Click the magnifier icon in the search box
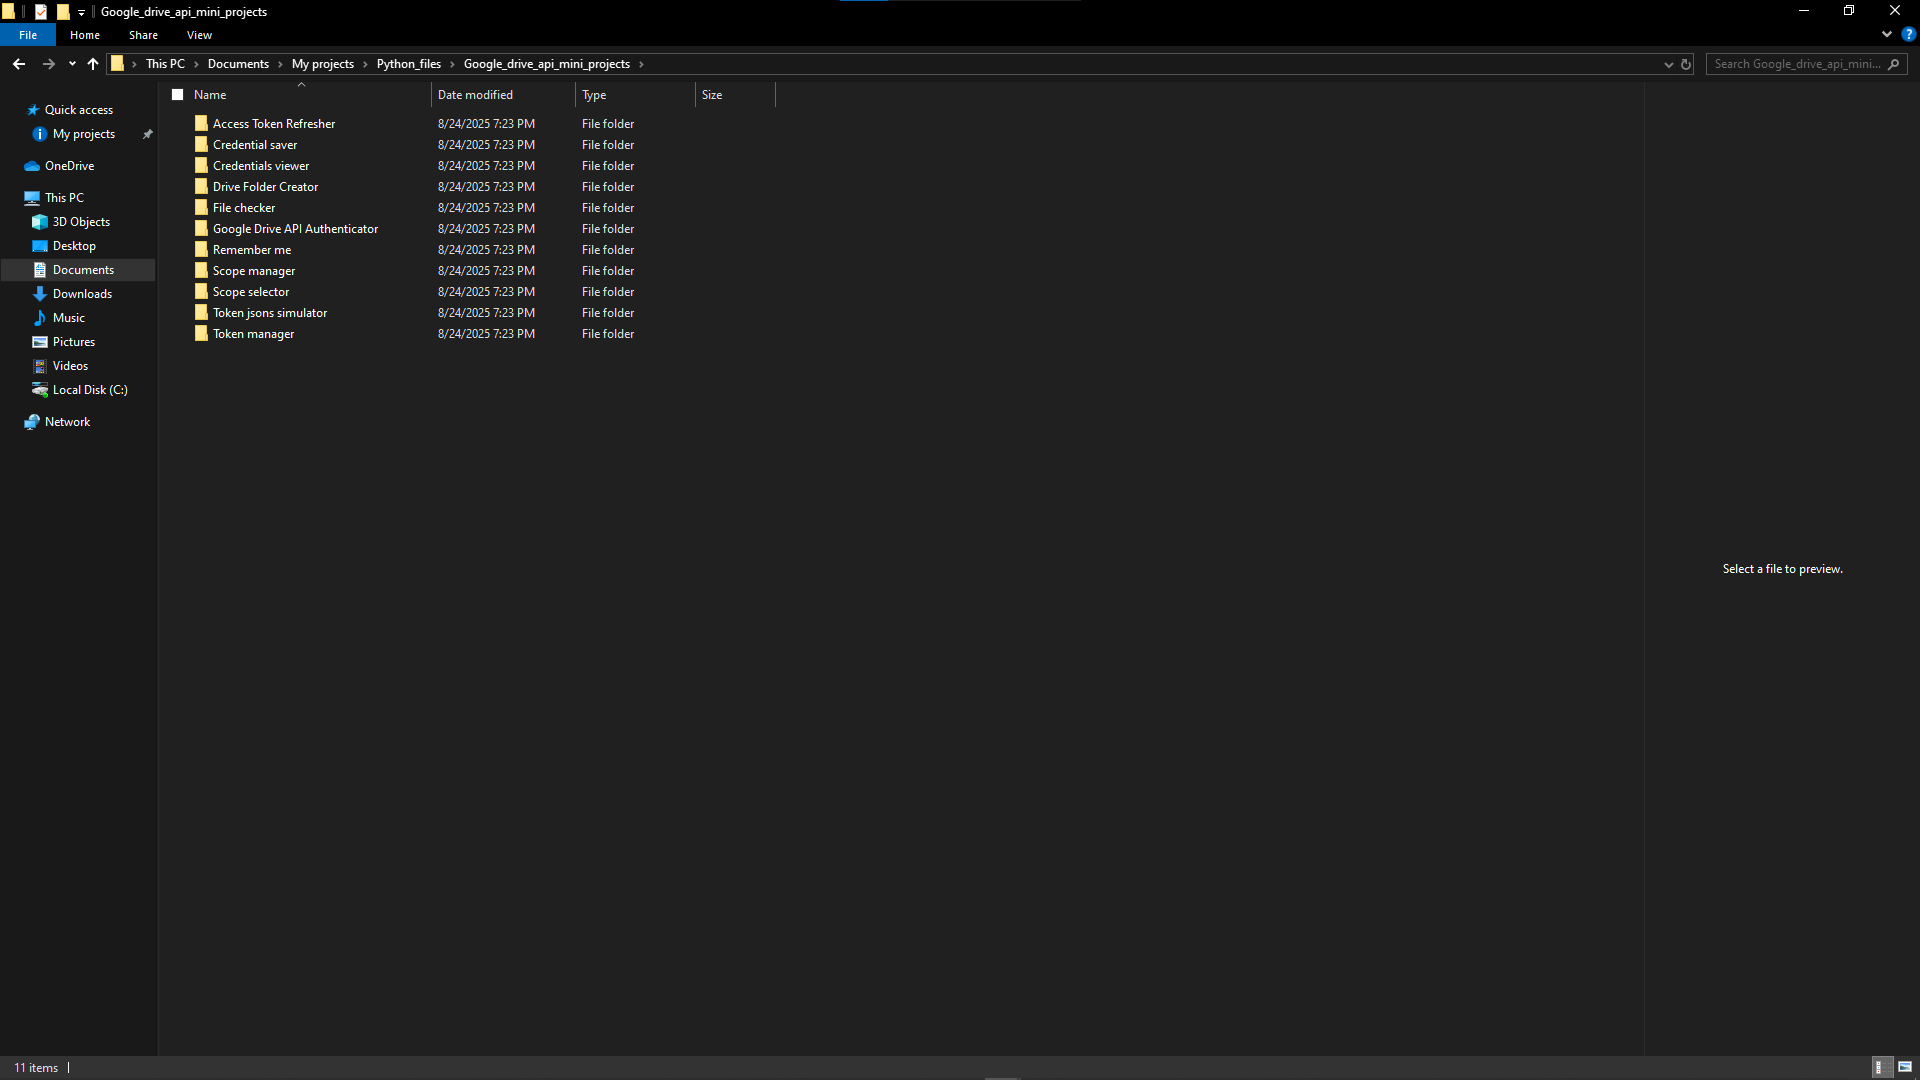The width and height of the screenshot is (1920, 1080). pyautogui.click(x=1893, y=64)
